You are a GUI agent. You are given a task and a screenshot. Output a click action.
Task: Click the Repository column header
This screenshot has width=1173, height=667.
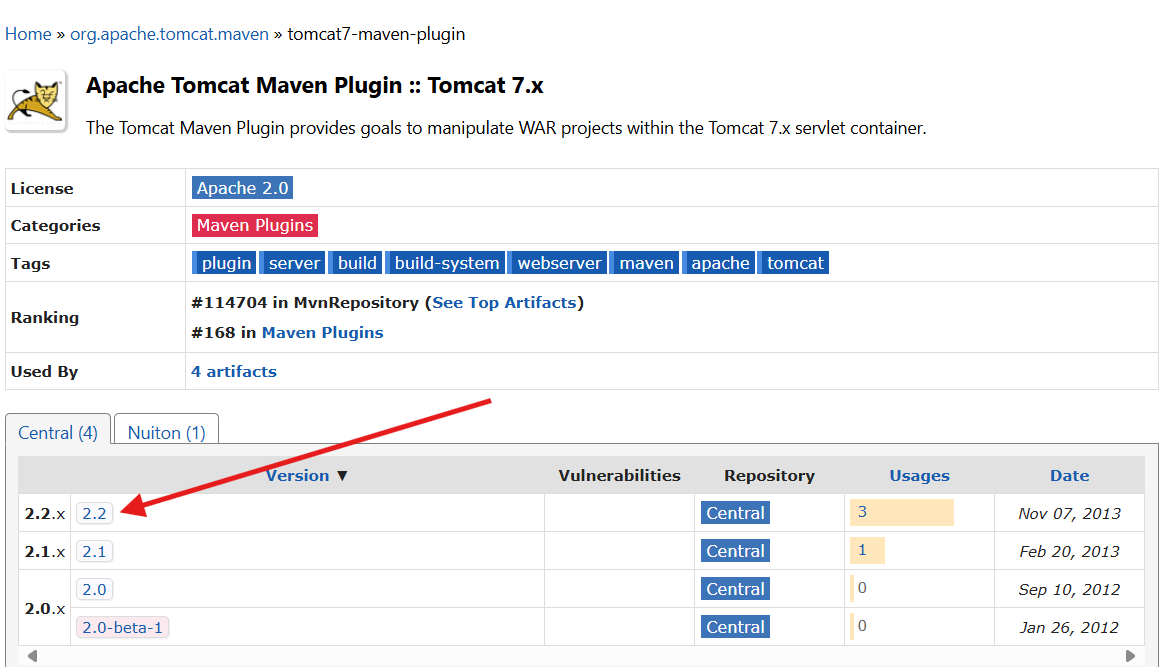click(x=769, y=476)
